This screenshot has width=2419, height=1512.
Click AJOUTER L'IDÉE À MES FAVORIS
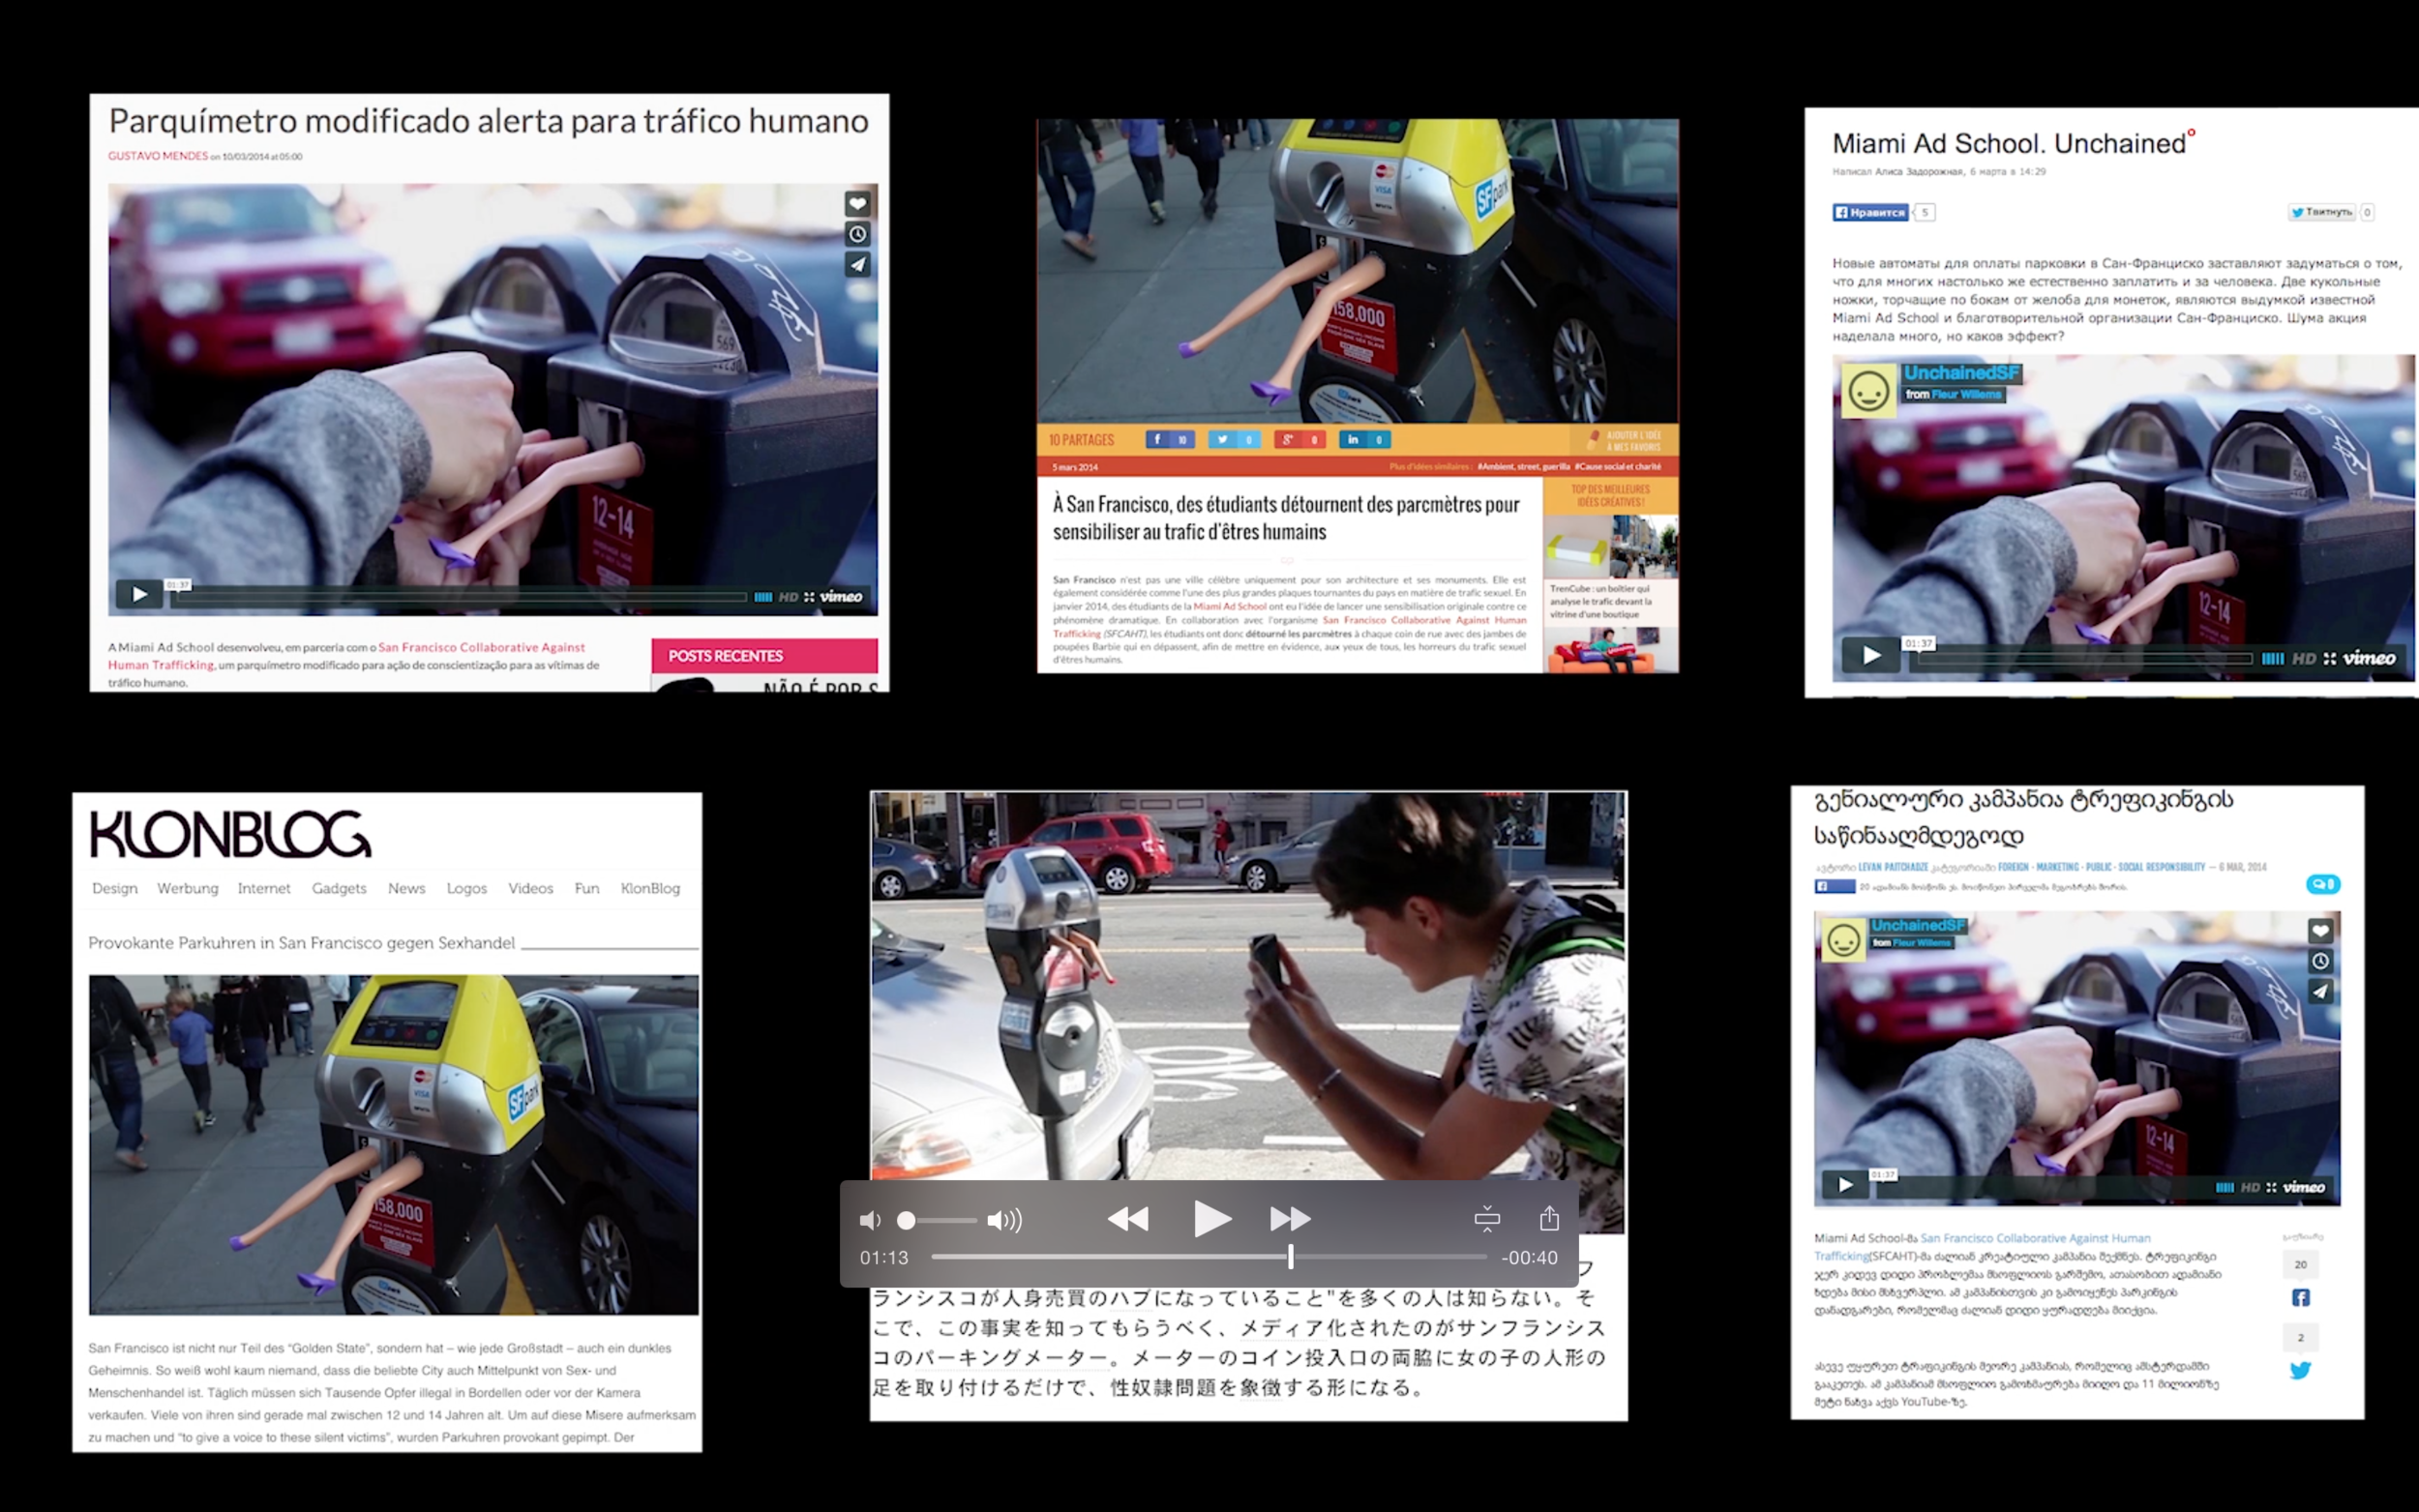point(1624,441)
